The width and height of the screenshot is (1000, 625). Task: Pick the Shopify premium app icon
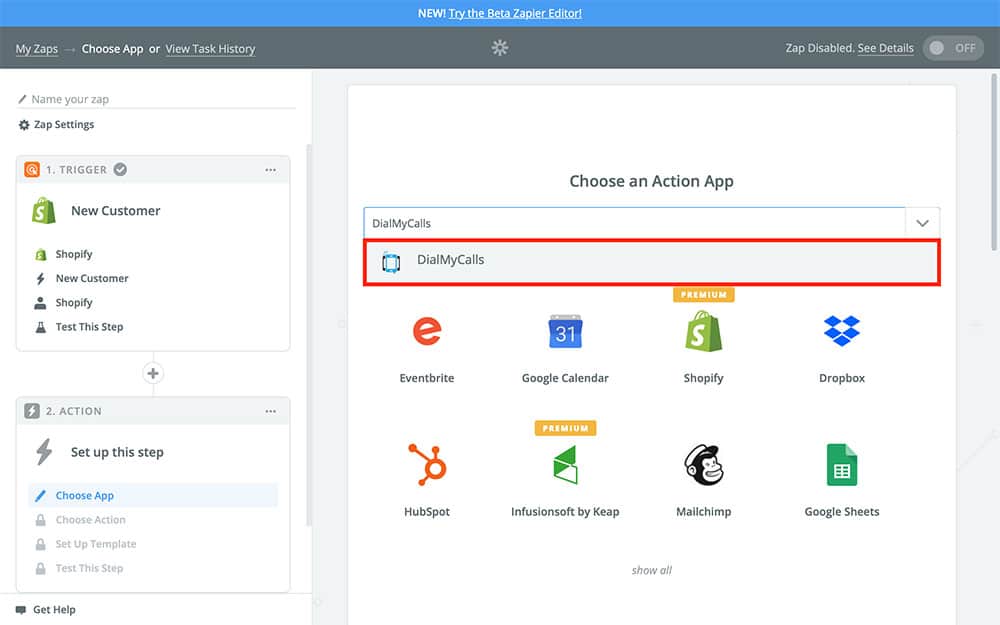tap(703, 331)
